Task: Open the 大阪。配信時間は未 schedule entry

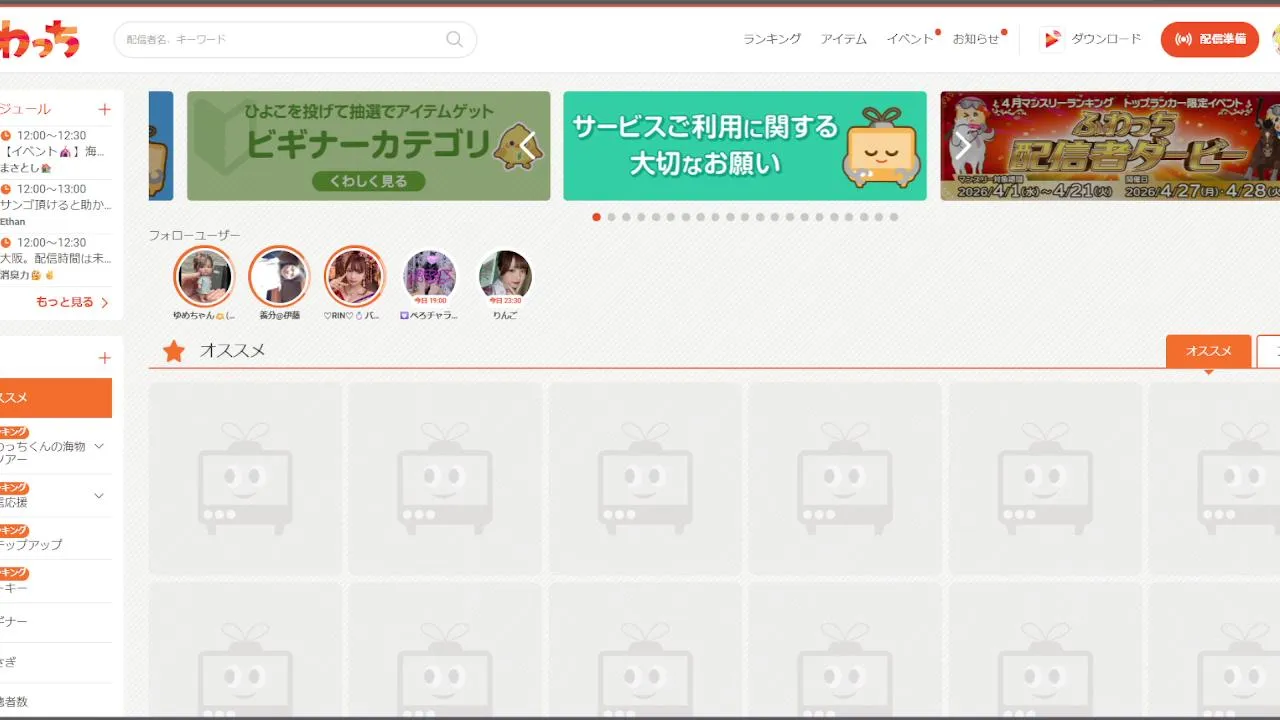Action: click(56, 258)
